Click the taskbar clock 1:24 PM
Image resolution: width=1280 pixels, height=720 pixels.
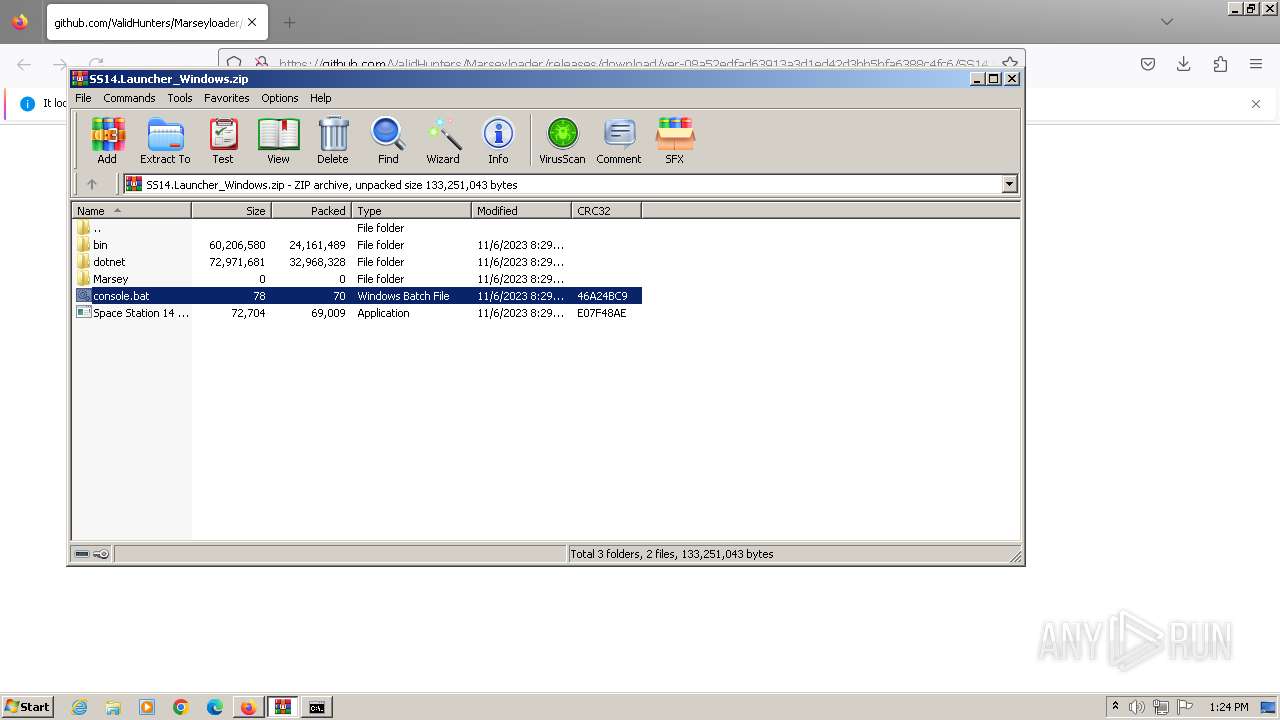point(1229,707)
